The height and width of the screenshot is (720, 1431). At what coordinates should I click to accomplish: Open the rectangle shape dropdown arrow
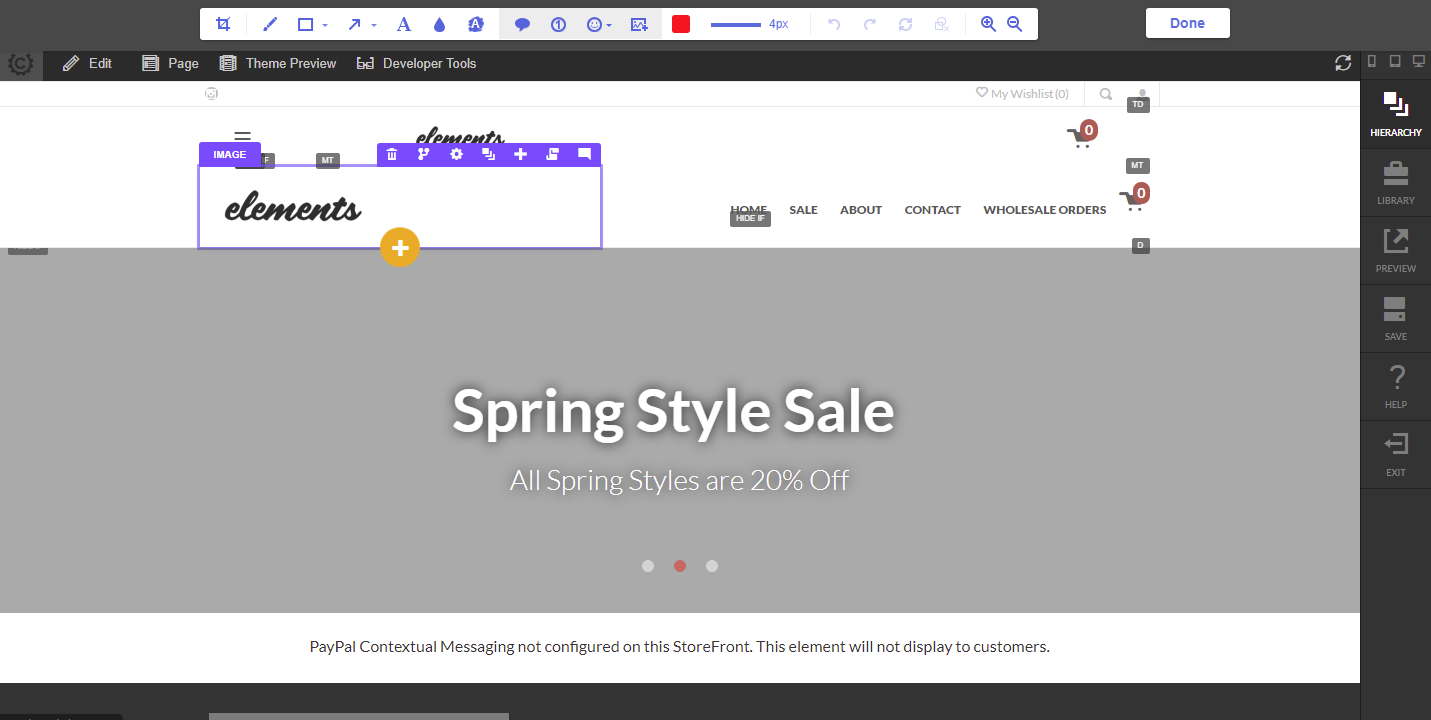(325, 25)
